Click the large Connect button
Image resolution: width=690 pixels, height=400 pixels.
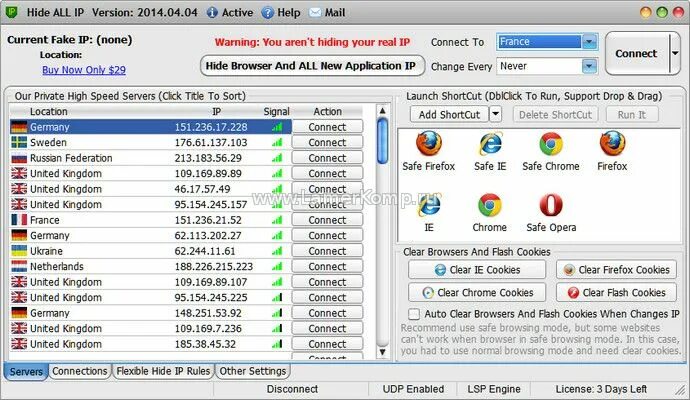point(636,53)
